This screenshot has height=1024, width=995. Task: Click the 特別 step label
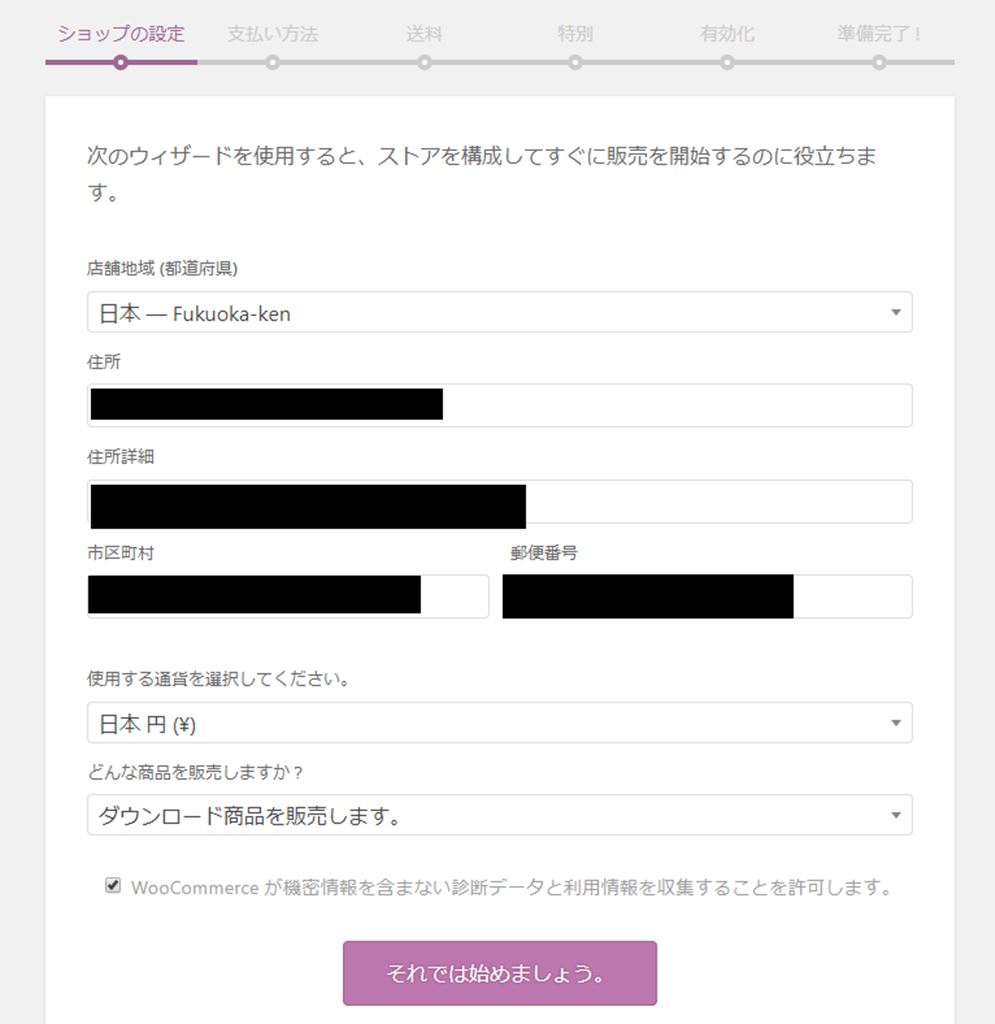tap(575, 34)
